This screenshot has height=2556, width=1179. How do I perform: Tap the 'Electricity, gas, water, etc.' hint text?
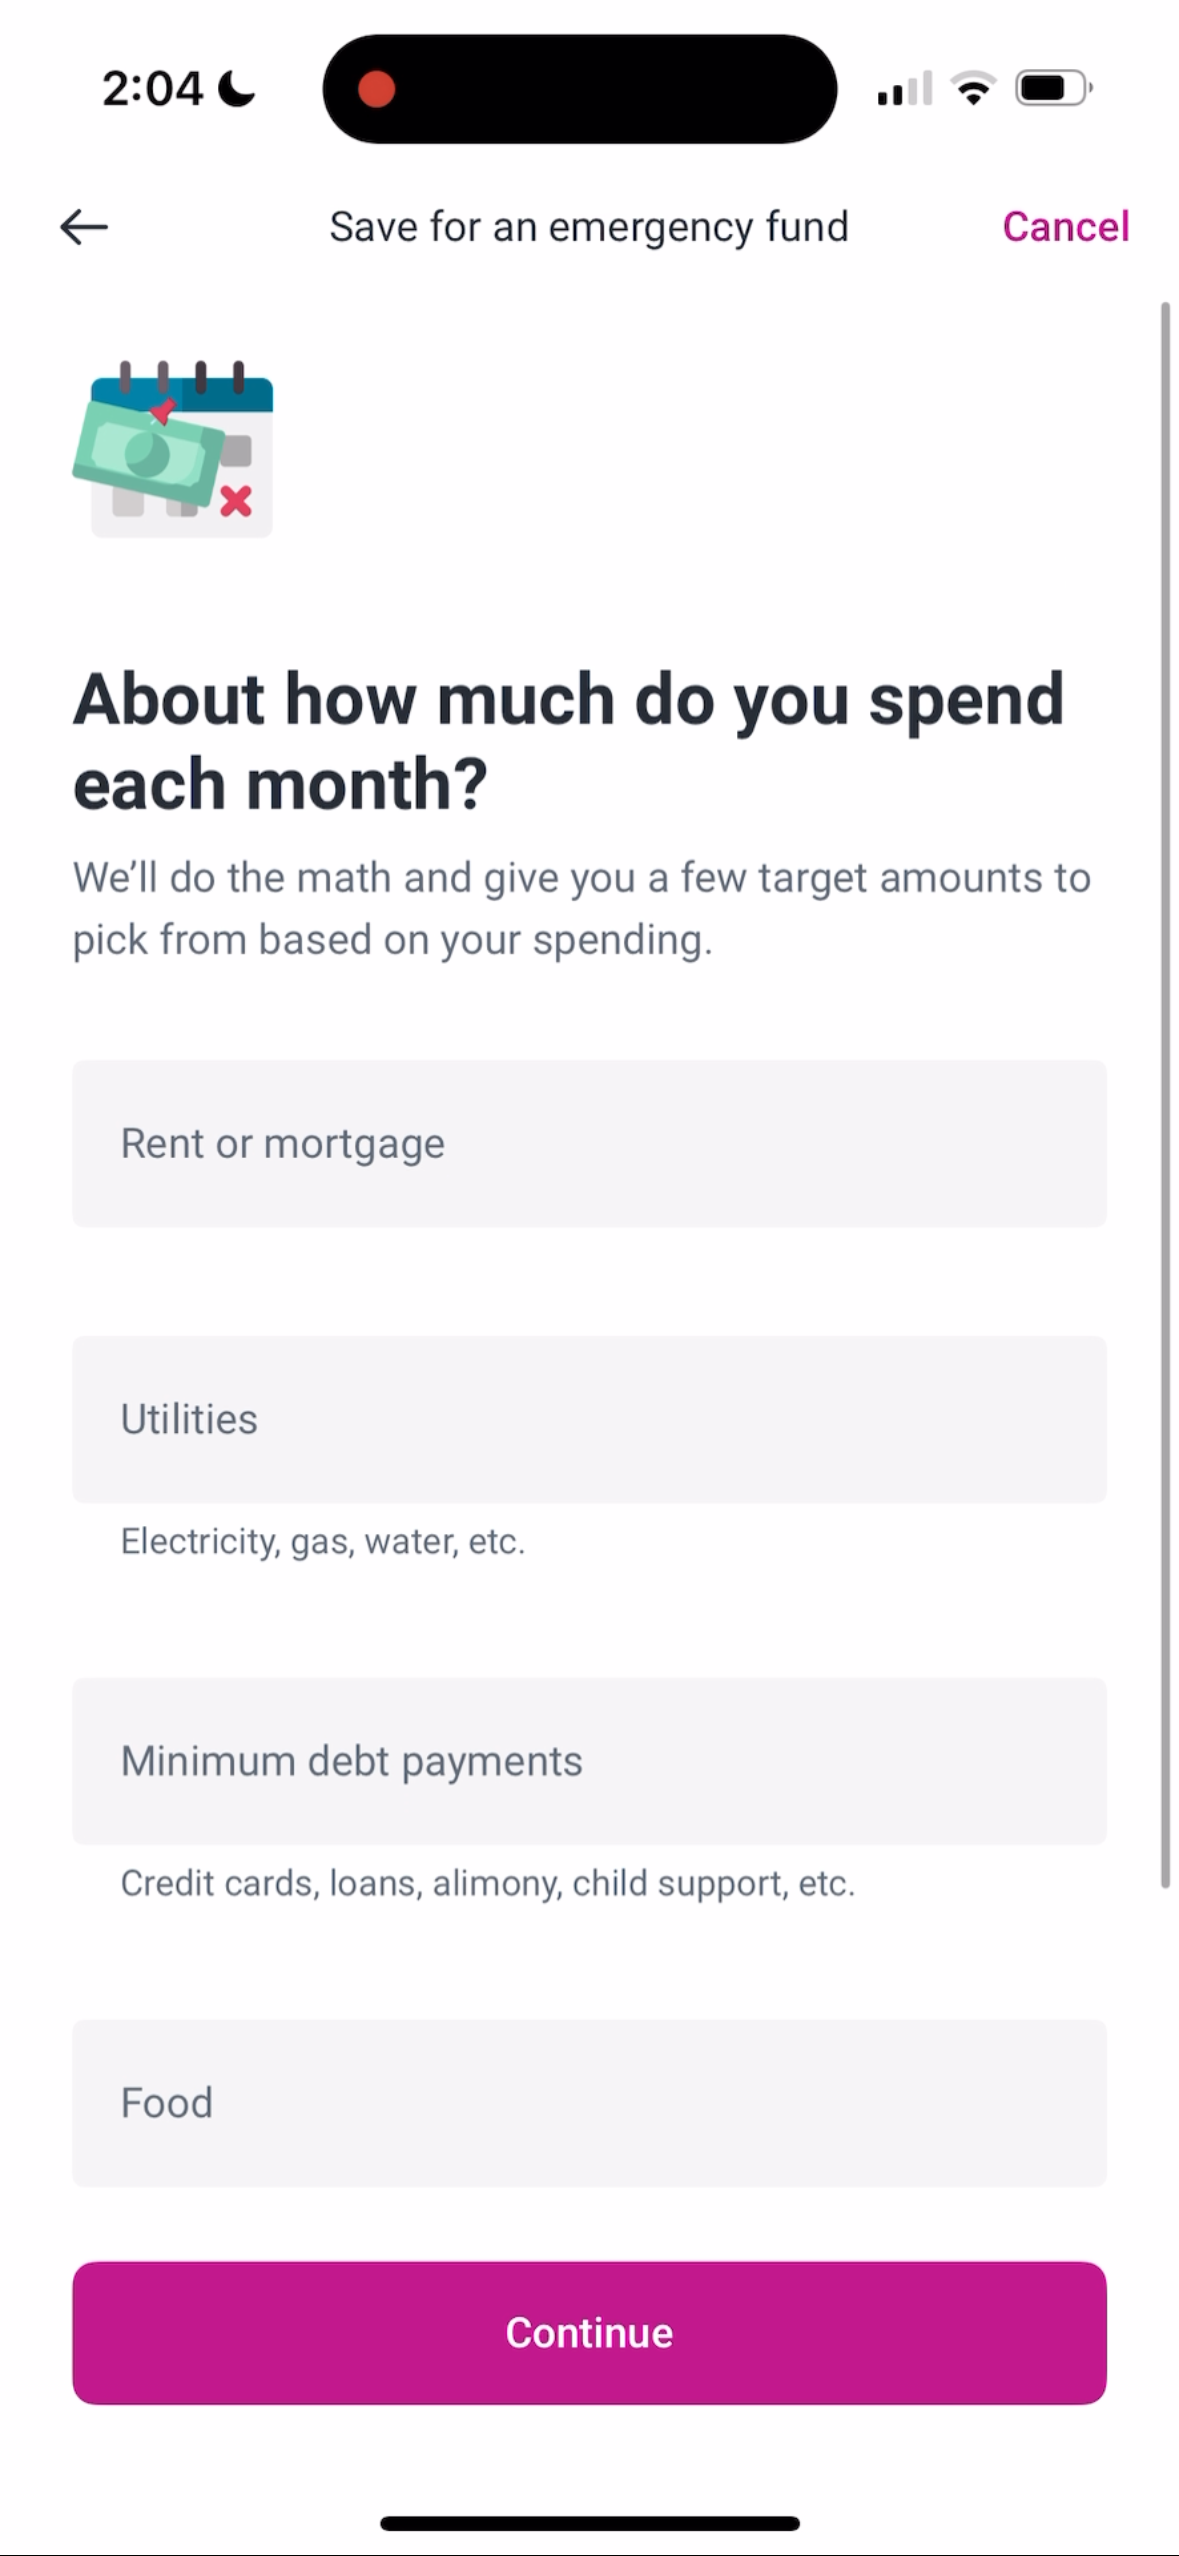[x=323, y=1541]
